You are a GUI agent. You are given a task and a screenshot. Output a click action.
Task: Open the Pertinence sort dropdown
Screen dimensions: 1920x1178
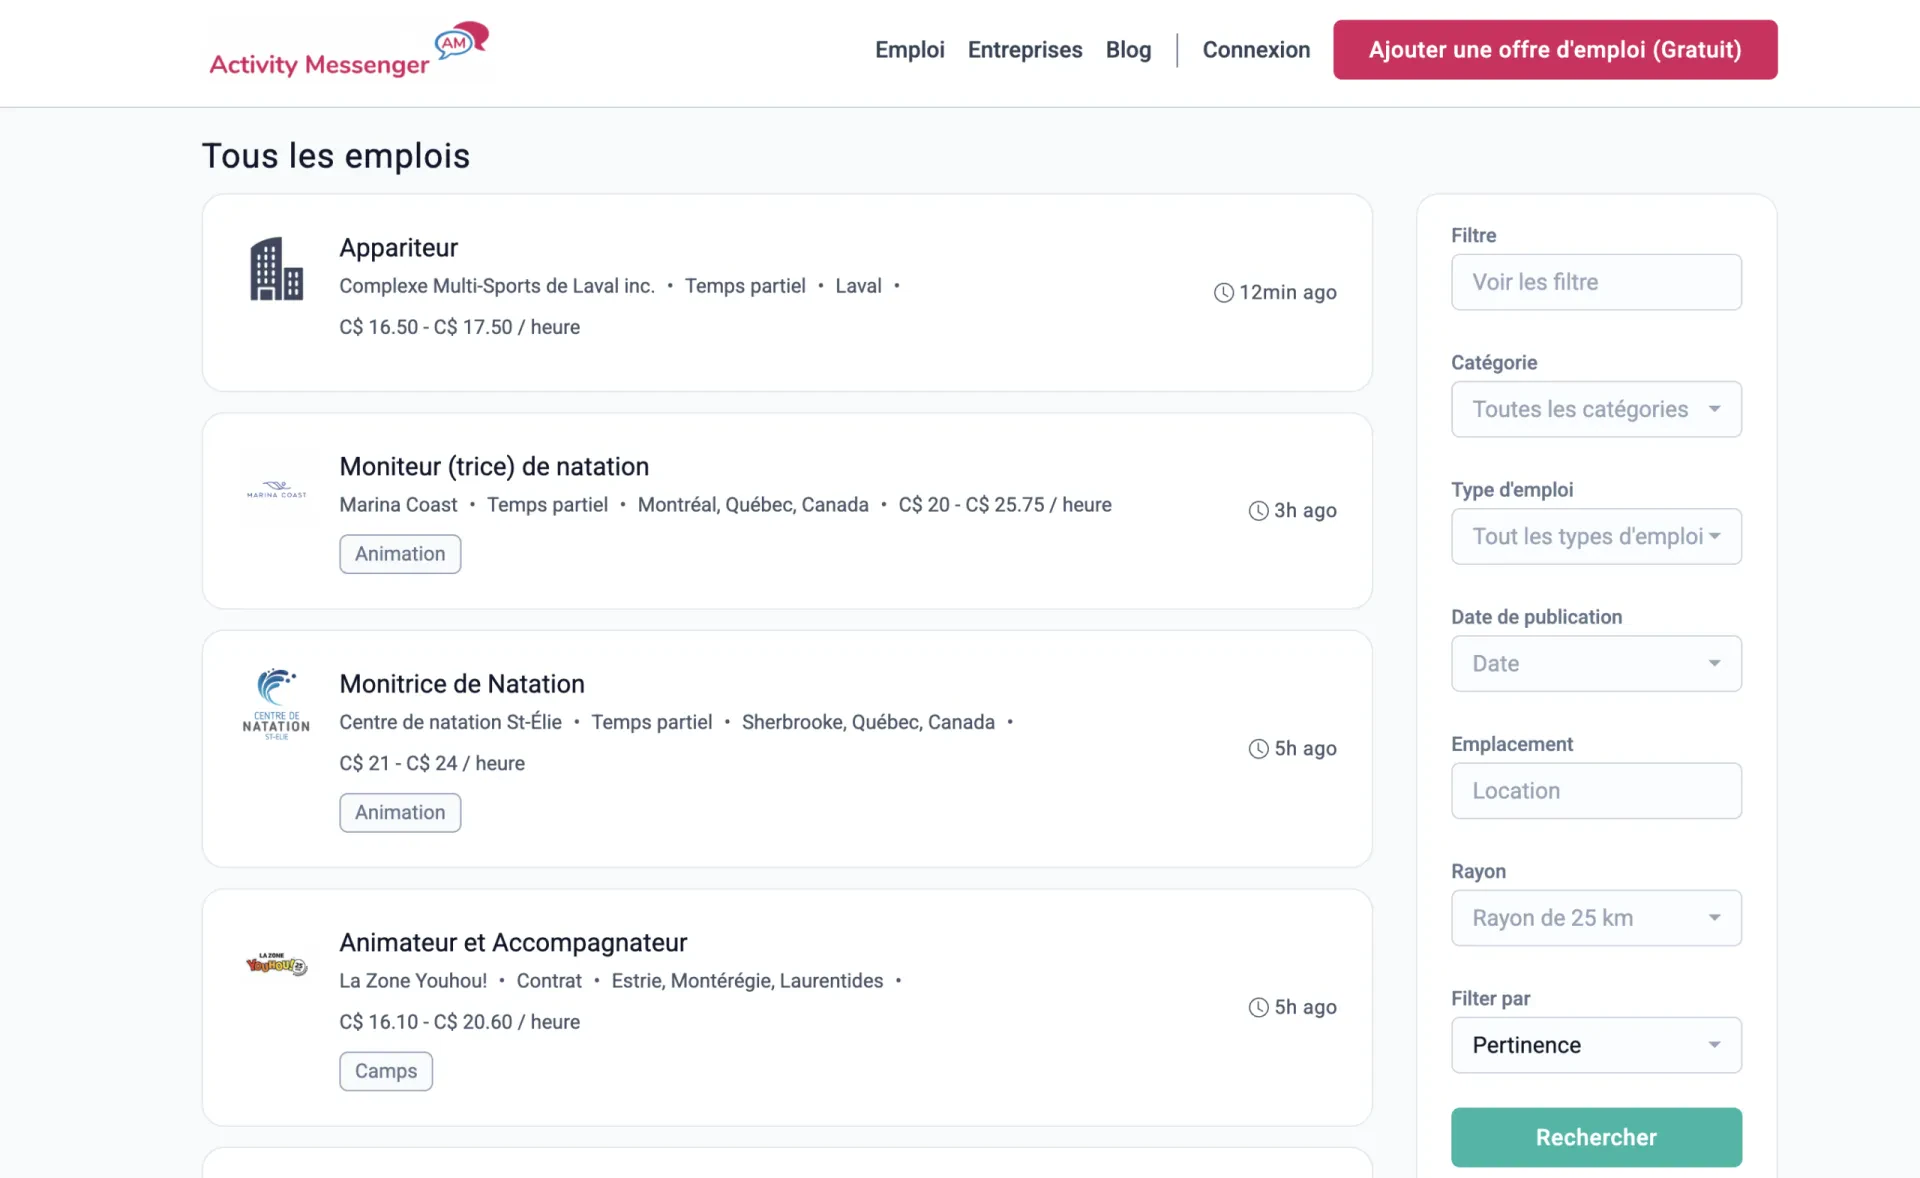pyautogui.click(x=1596, y=1045)
